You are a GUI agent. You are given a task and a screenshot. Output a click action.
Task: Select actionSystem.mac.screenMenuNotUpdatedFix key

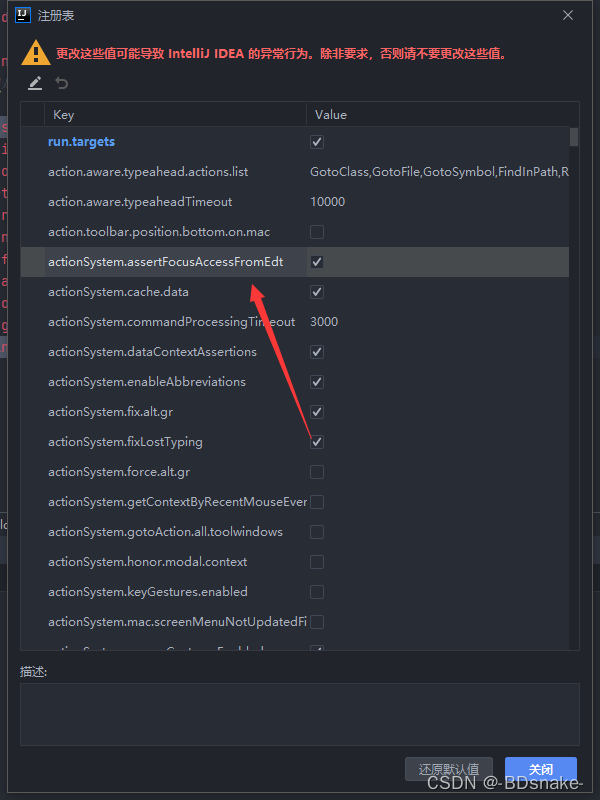[178, 622]
